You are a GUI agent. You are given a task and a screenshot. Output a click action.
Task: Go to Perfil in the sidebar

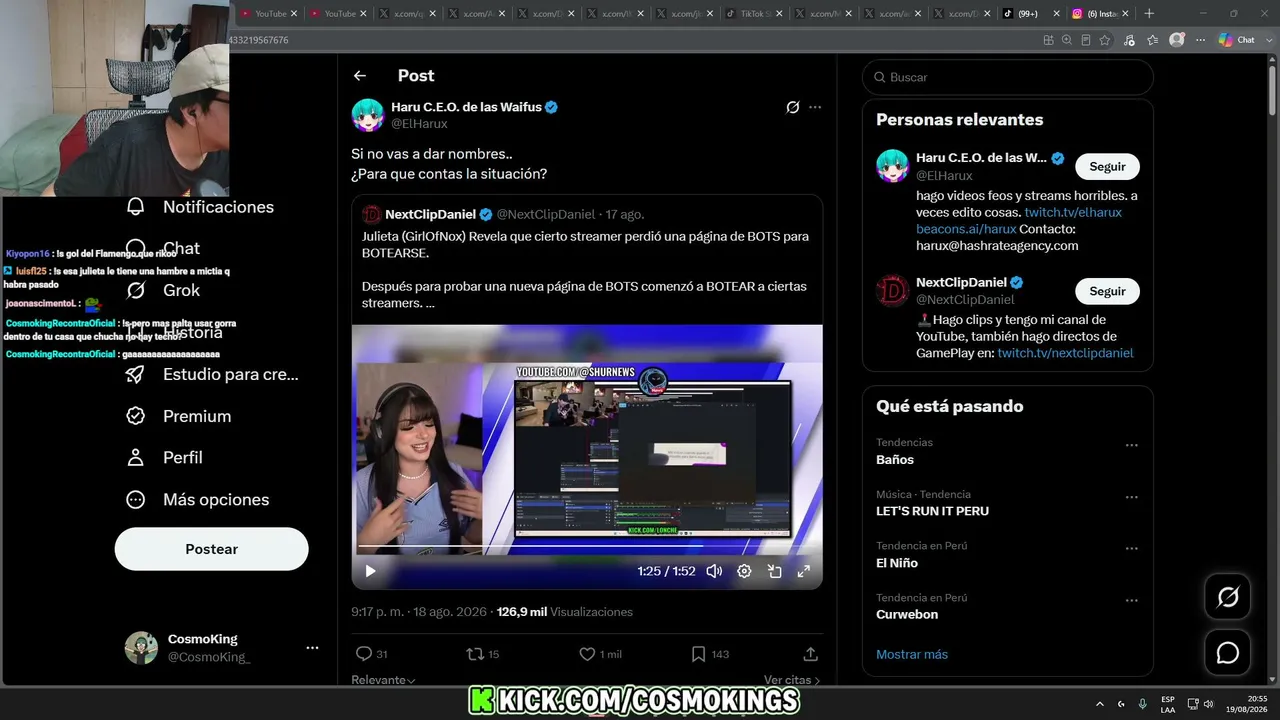pyautogui.click(x=164, y=457)
